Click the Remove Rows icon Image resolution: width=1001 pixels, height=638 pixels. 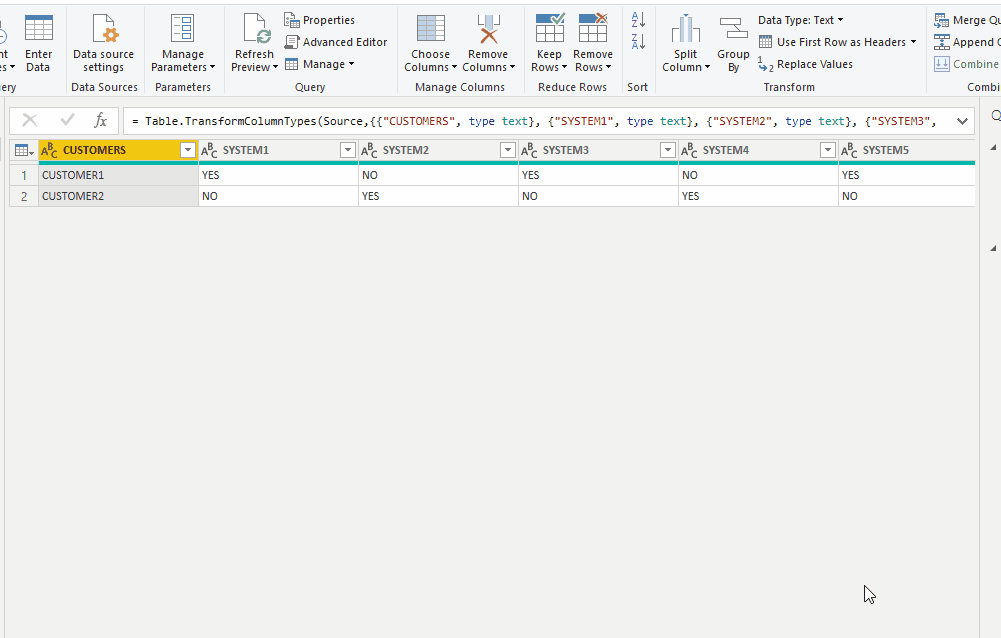pyautogui.click(x=592, y=29)
